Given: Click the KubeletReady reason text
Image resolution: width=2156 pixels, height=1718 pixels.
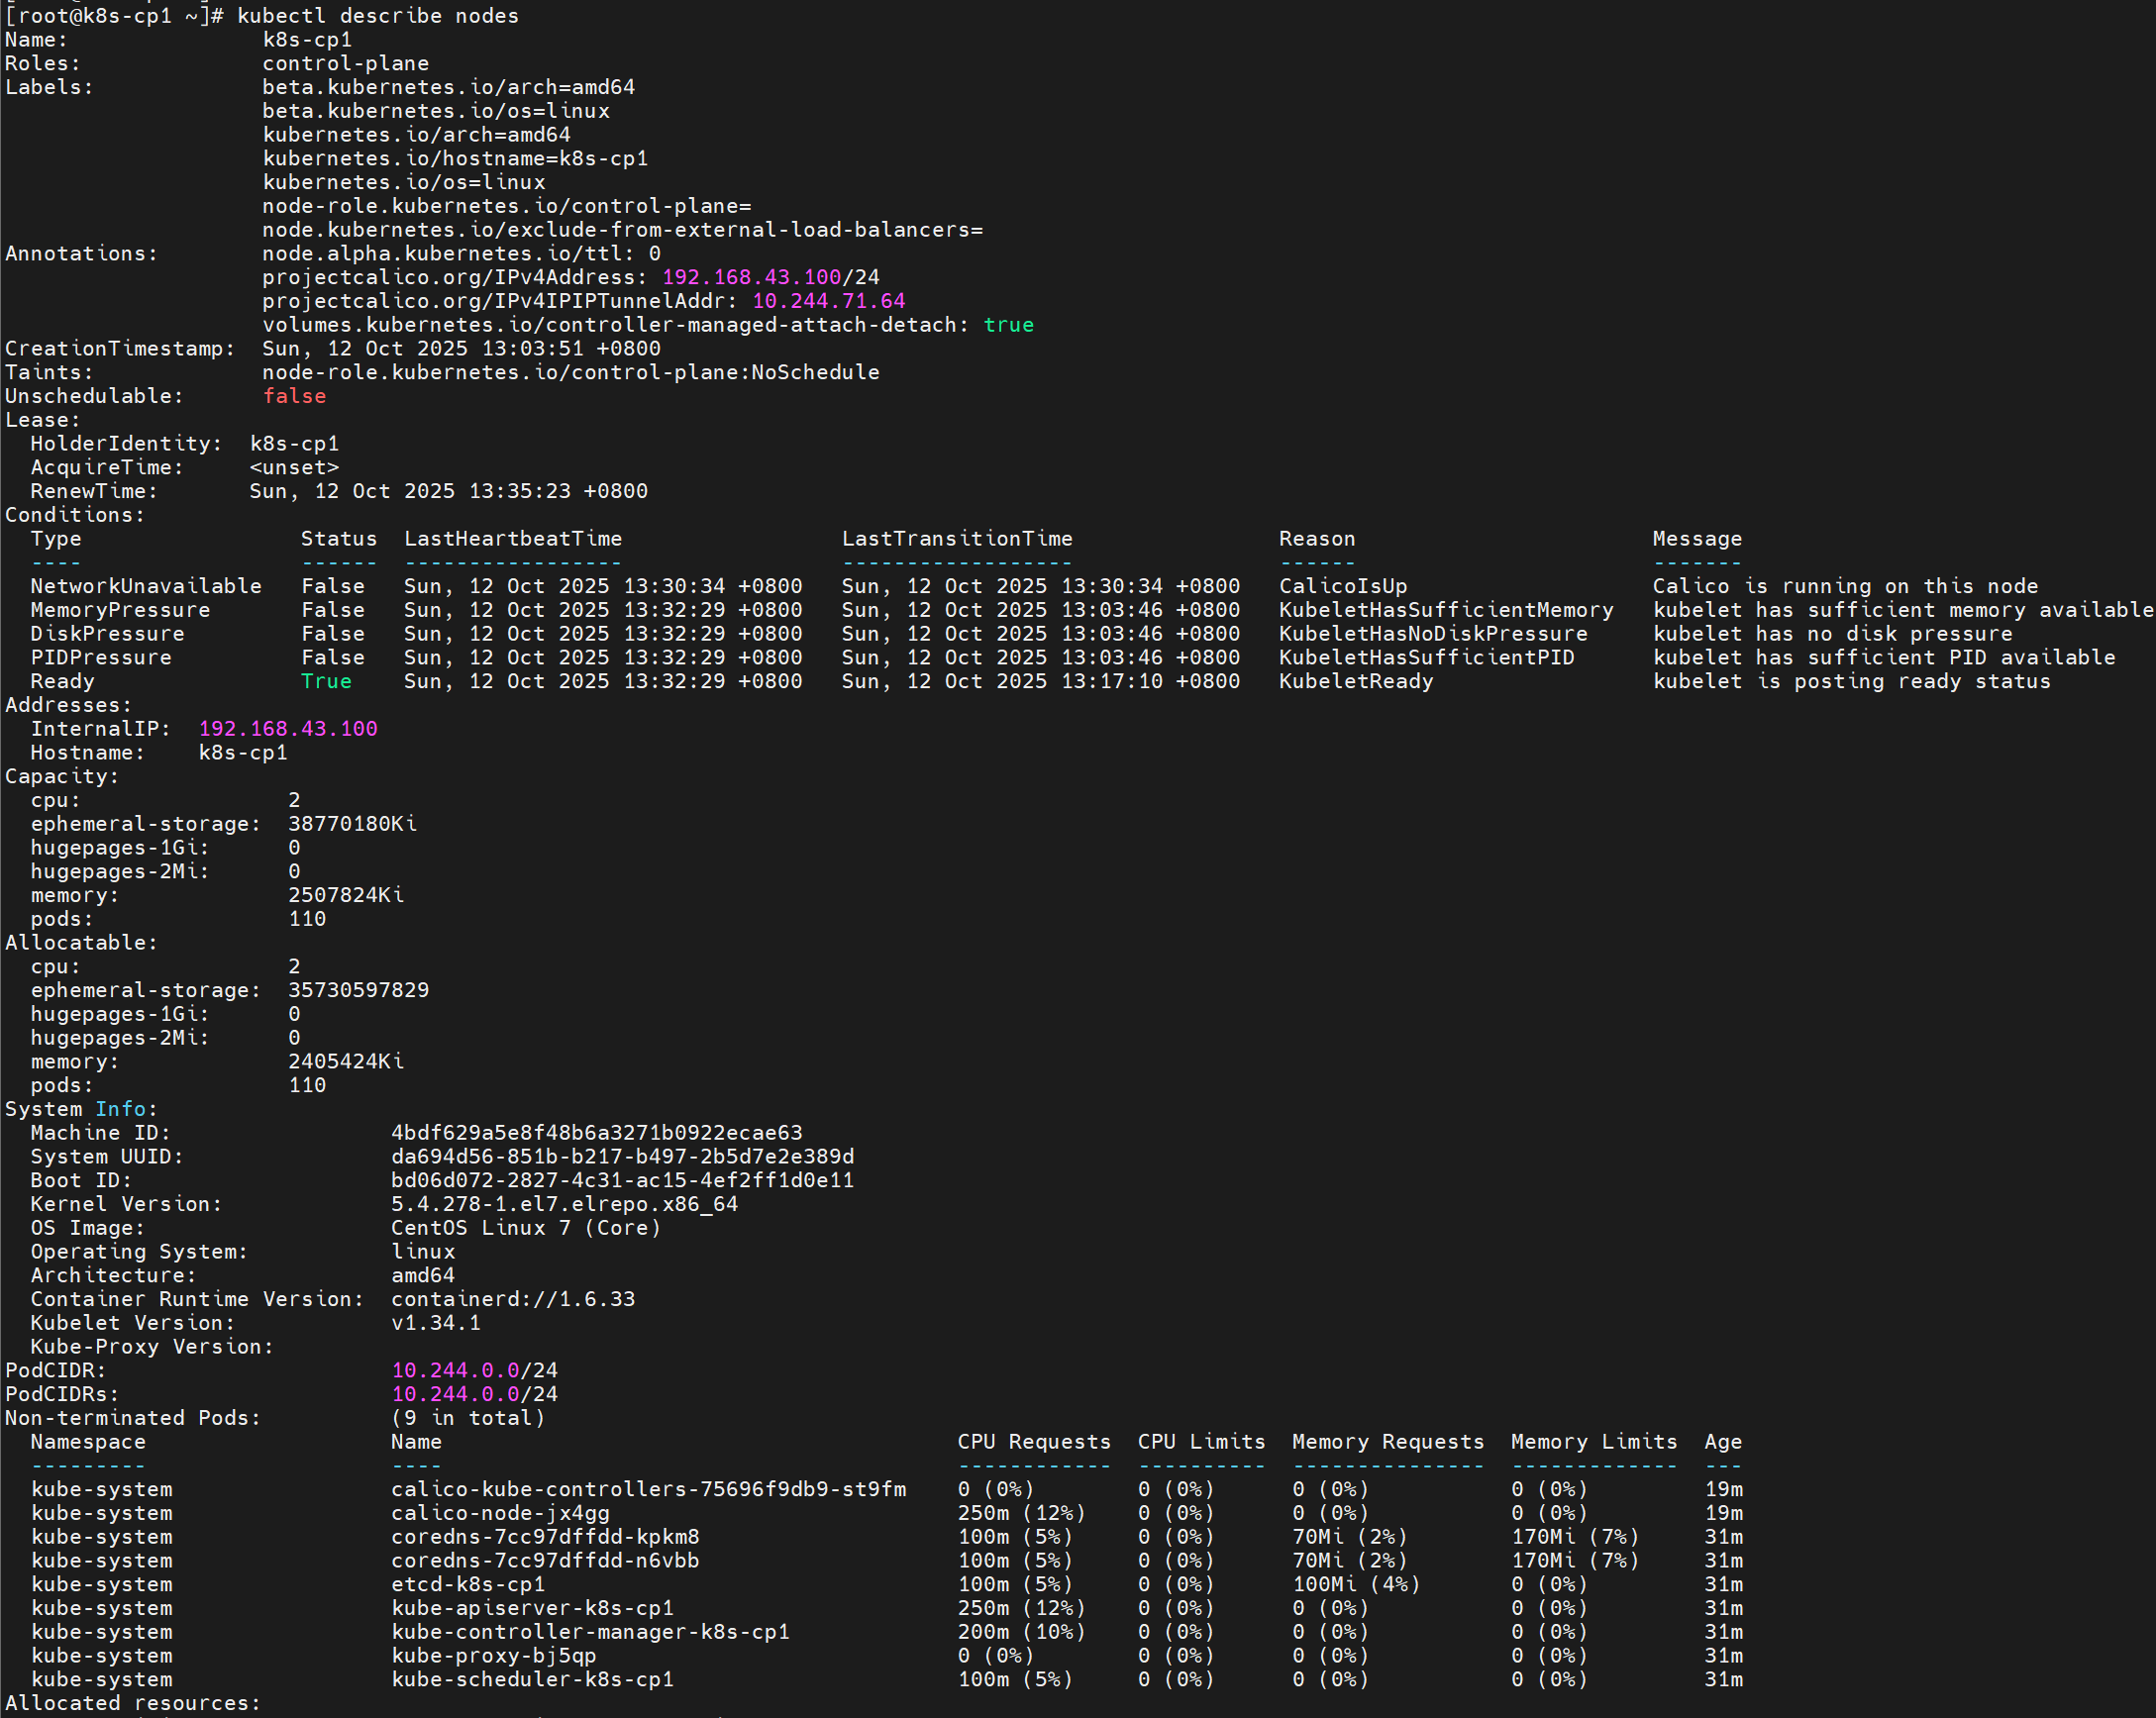Looking at the screenshot, I should (x=1355, y=681).
